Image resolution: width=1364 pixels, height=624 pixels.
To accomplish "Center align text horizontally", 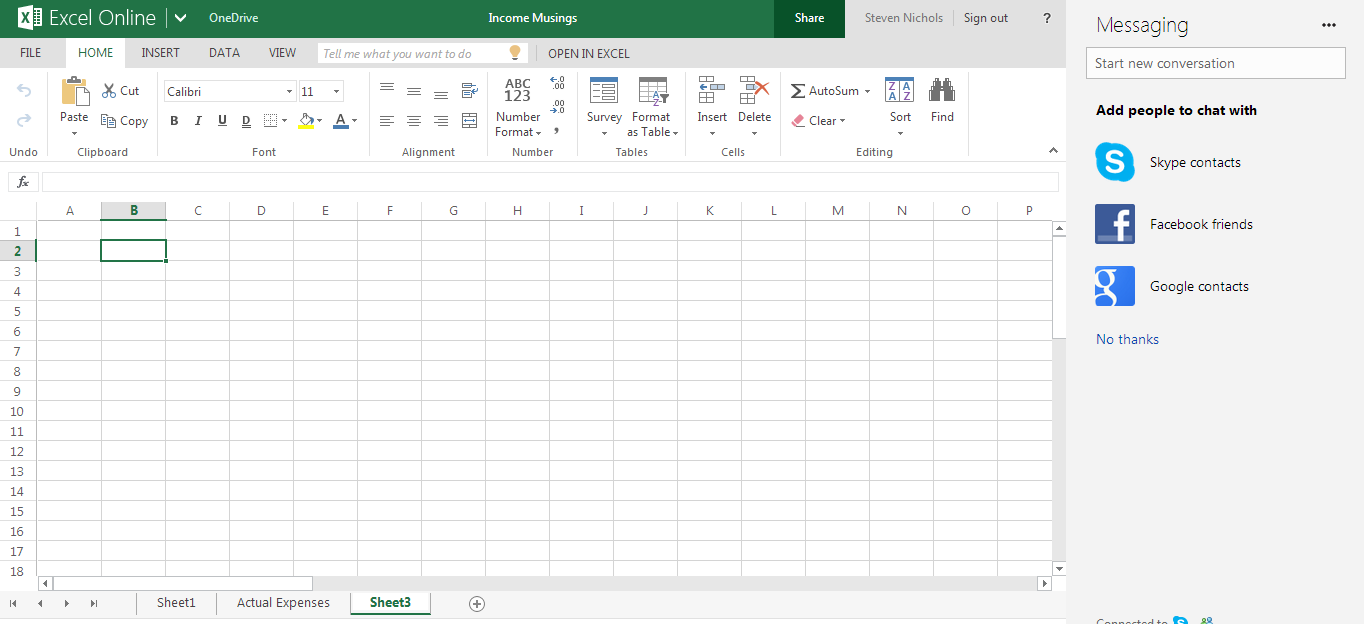I will click(413, 121).
